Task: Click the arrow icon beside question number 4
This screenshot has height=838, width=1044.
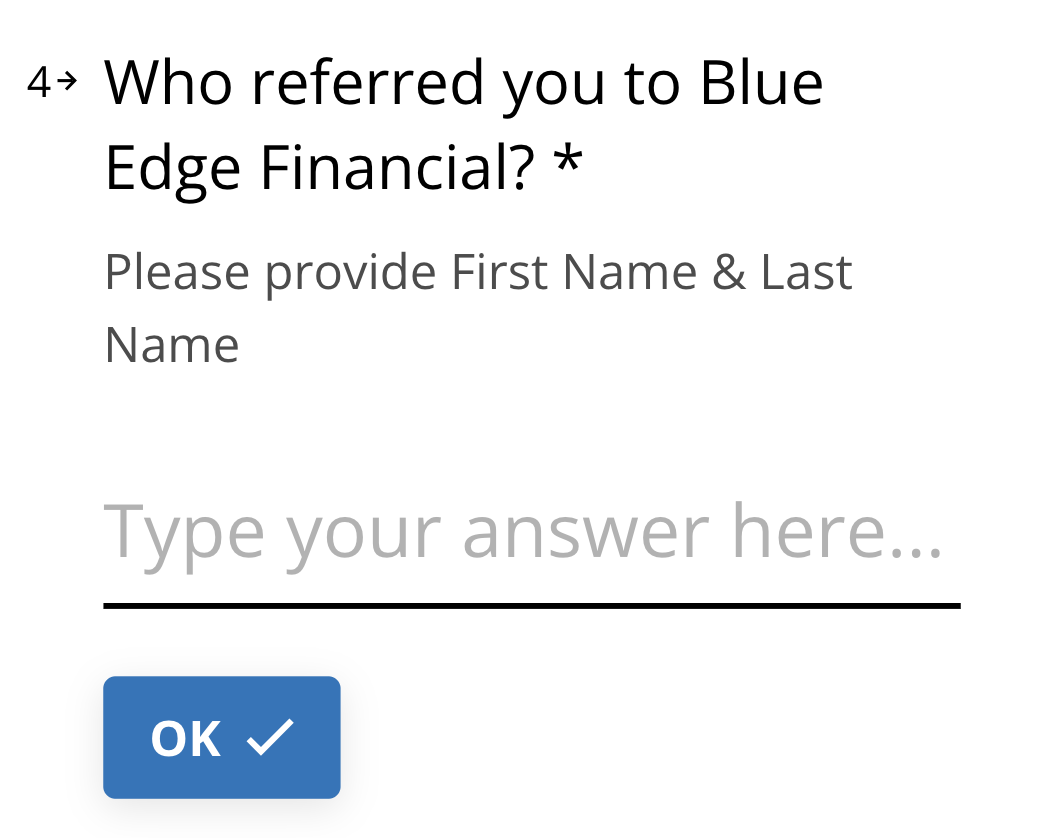Action: coord(67,81)
